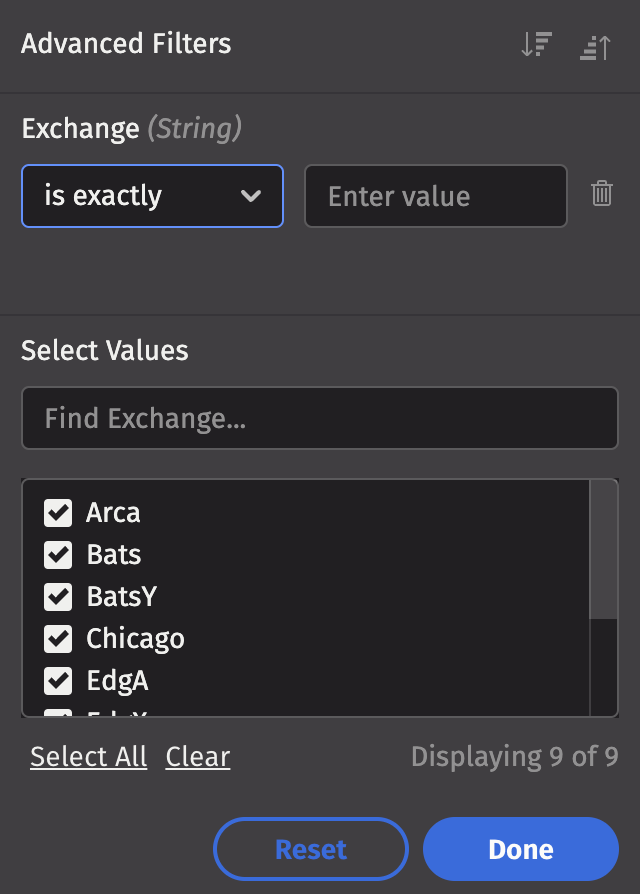Click the Select All link
This screenshot has height=894, width=640.
(x=88, y=757)
